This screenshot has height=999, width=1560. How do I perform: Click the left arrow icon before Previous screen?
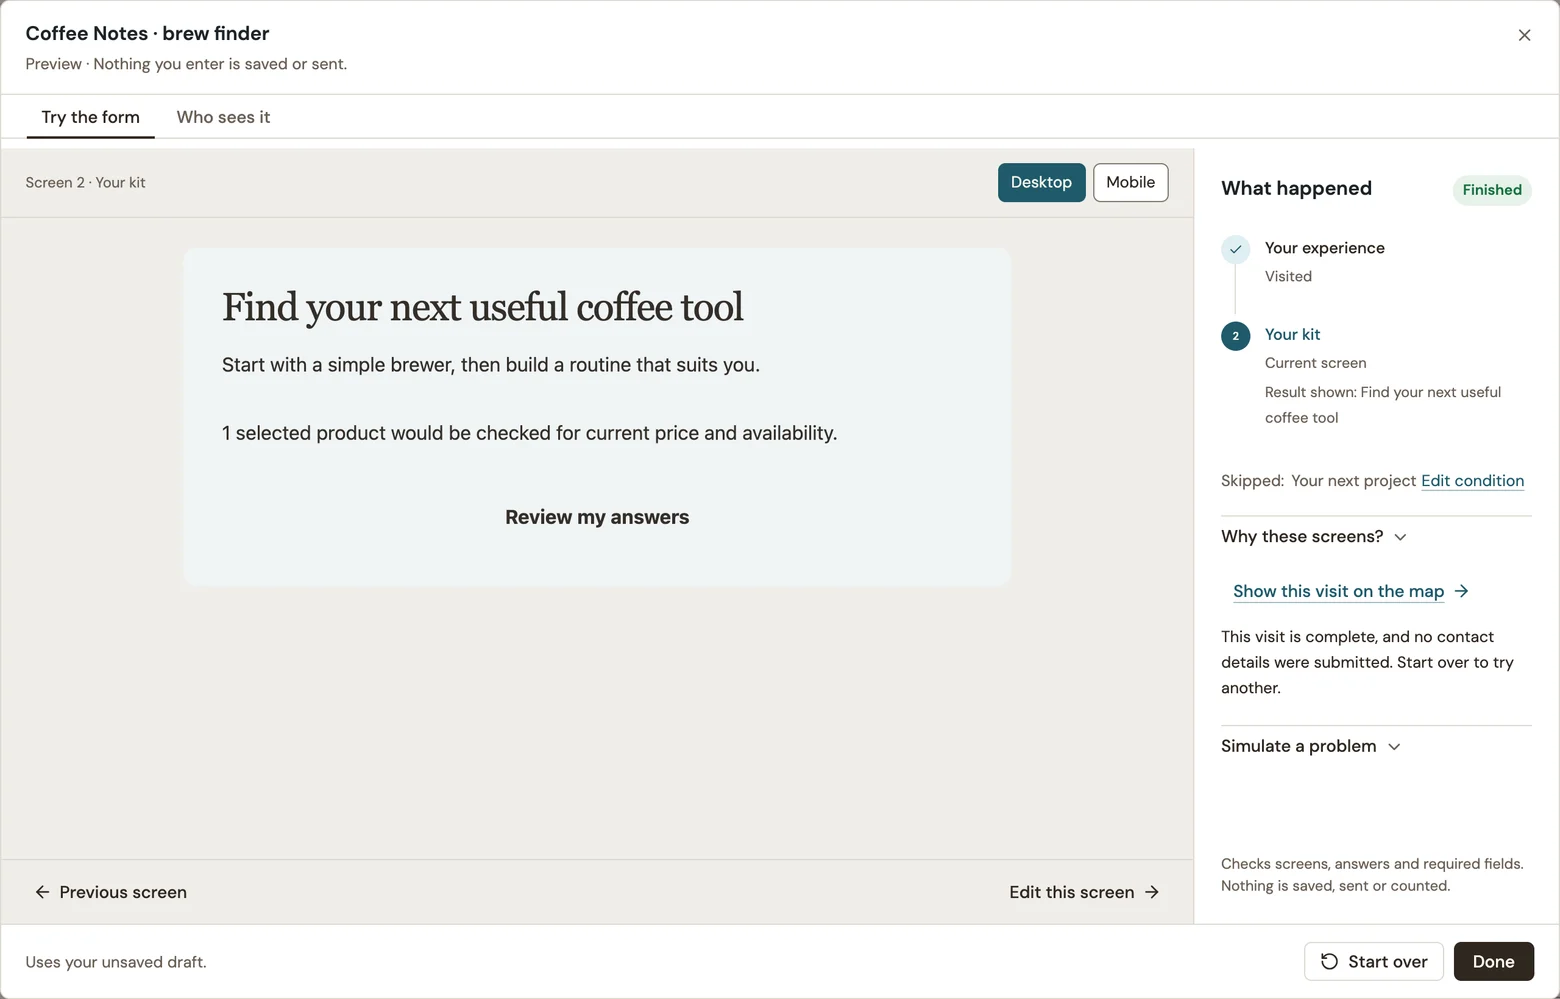point(42,892)
